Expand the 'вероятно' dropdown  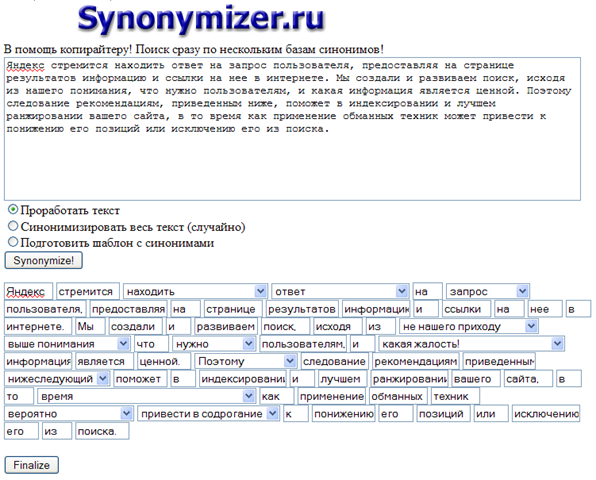69,413
